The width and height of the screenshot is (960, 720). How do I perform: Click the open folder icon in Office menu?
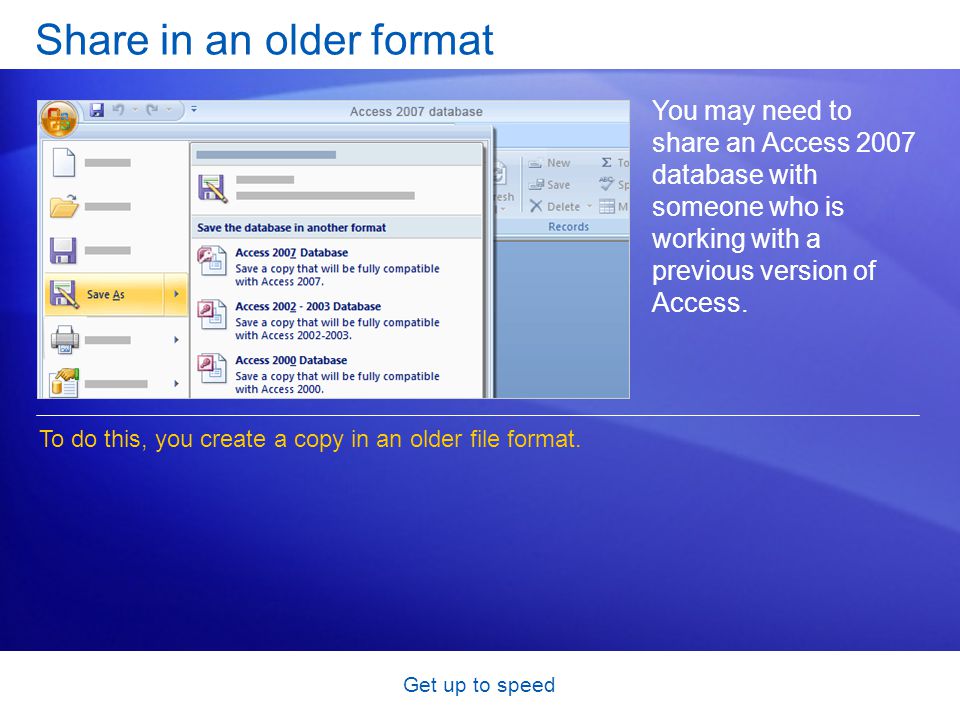tap(64, 206)
